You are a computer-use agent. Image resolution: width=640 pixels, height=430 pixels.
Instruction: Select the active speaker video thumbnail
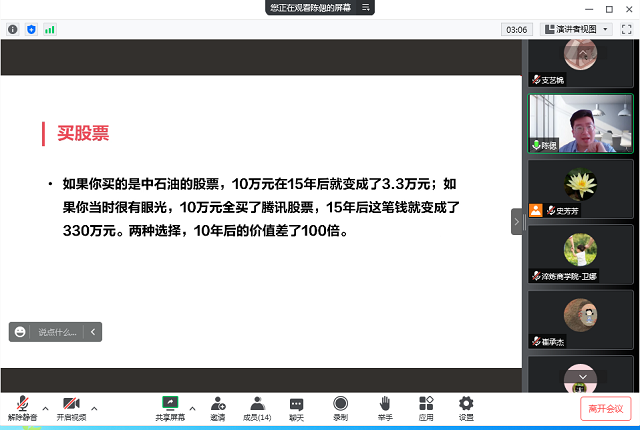click(x=580, y=123)
